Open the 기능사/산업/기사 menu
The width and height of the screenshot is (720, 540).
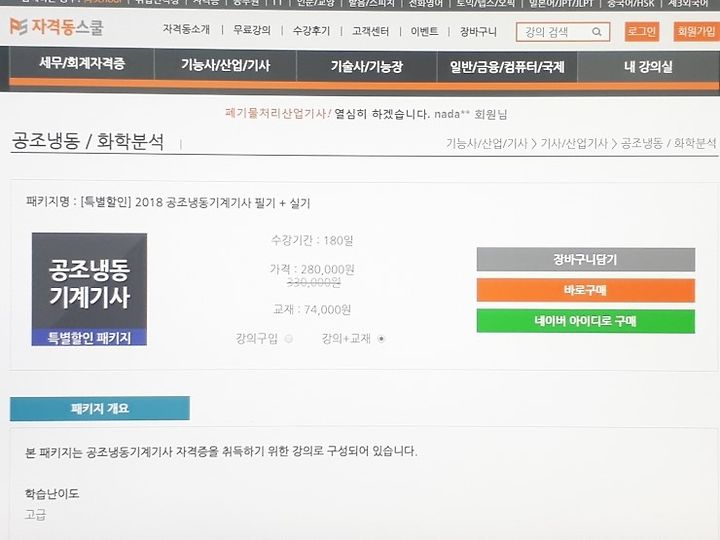pos(225,65)
